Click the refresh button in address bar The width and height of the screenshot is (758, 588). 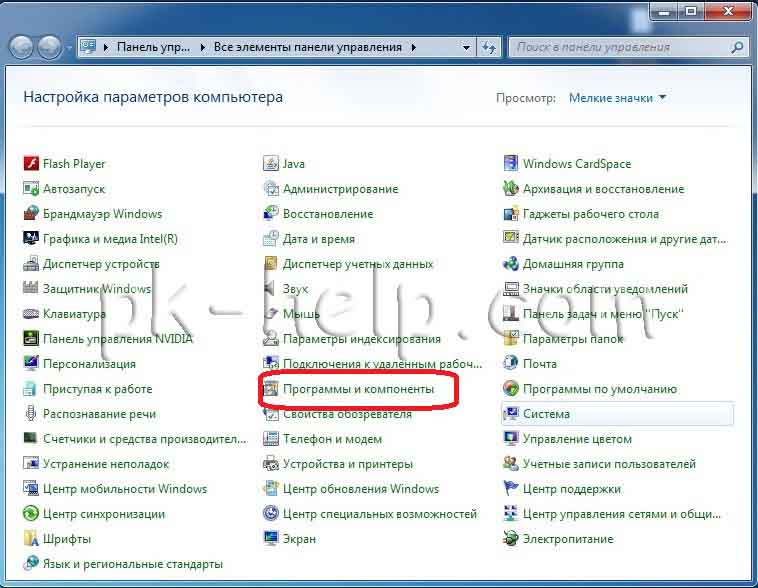[489, 47]
